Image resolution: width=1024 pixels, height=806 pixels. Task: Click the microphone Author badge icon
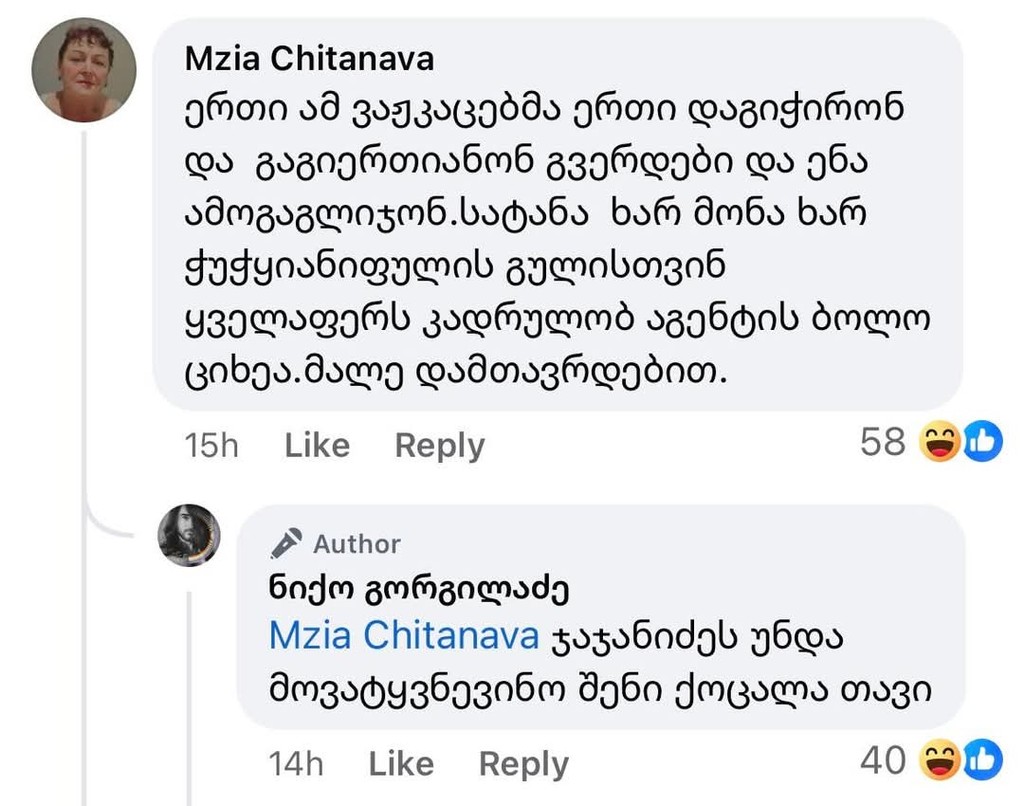pos(287,544)
